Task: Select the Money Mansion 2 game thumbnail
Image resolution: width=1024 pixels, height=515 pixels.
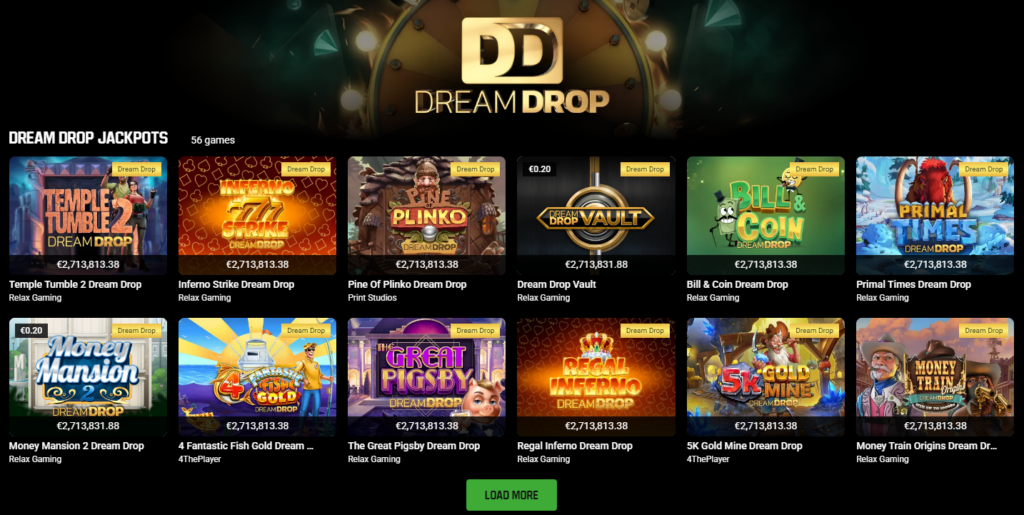Action: point(88,377)
